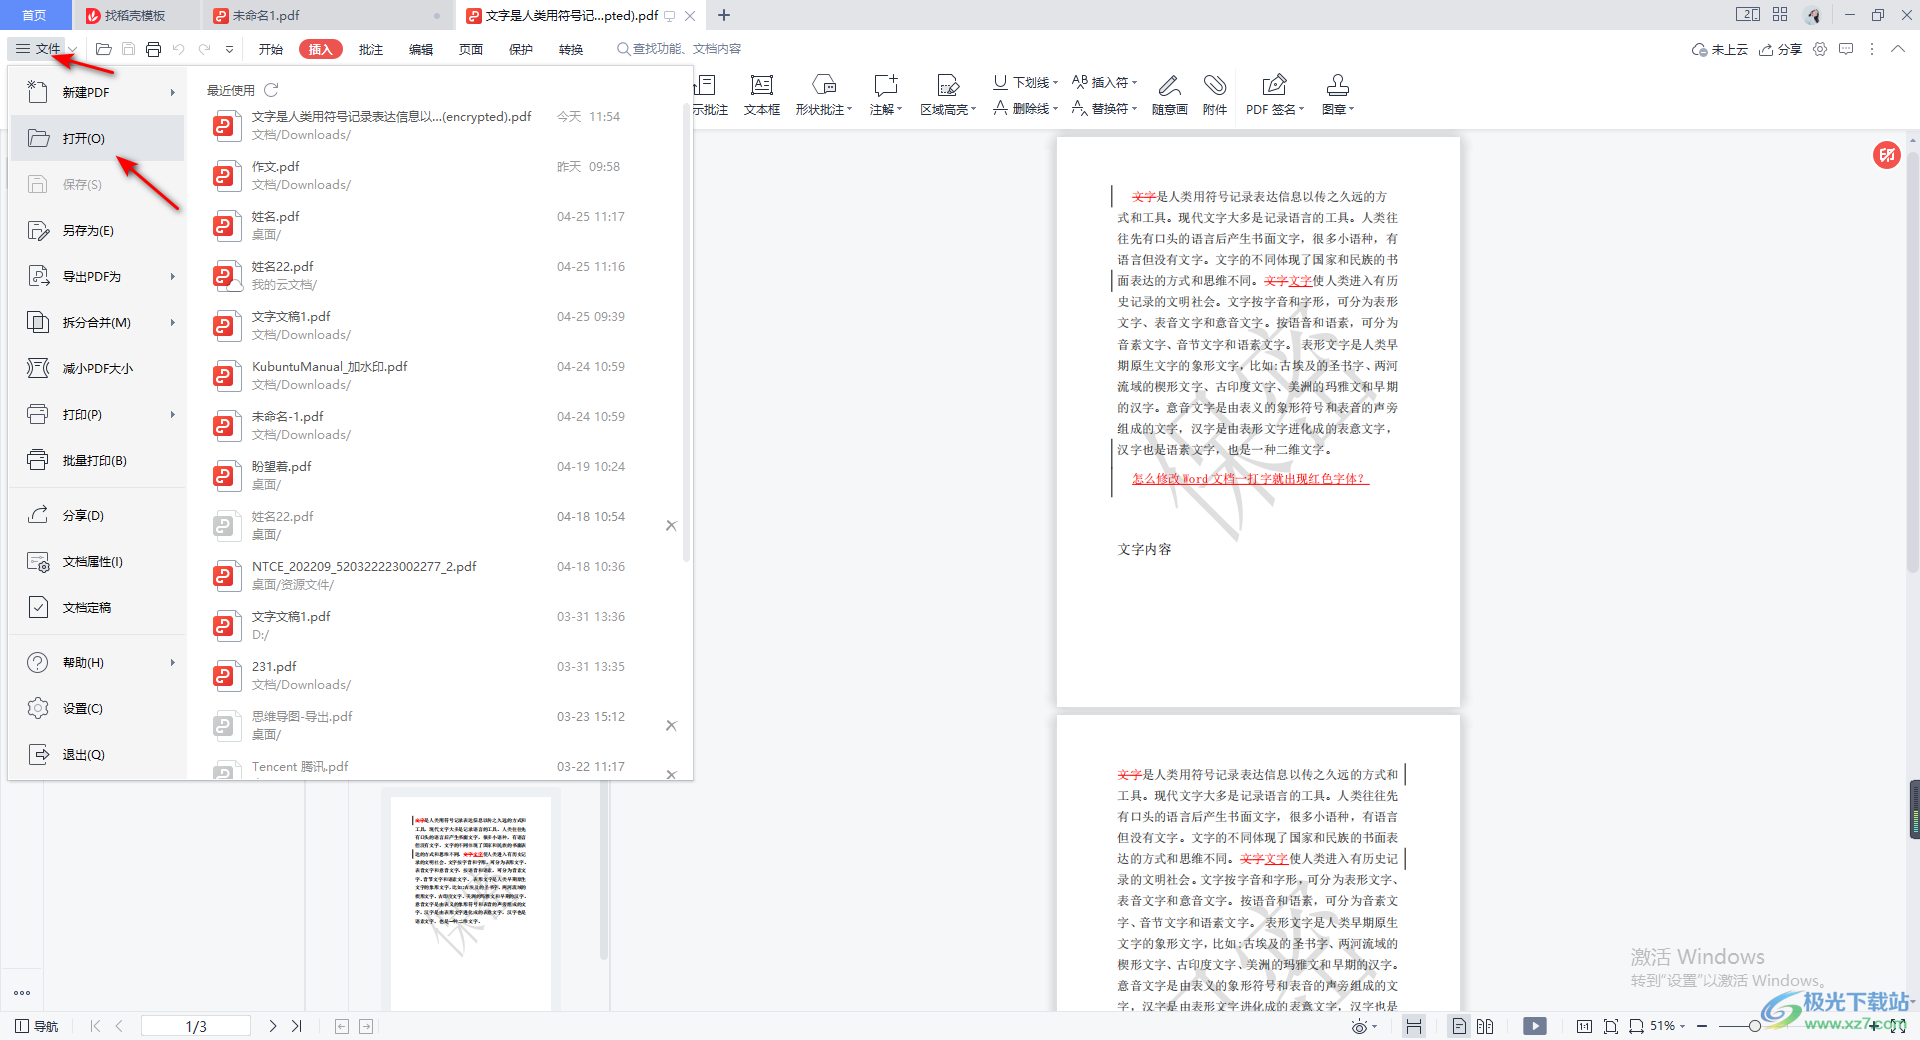Open the 51% zoom level dropdown

1667,1026
